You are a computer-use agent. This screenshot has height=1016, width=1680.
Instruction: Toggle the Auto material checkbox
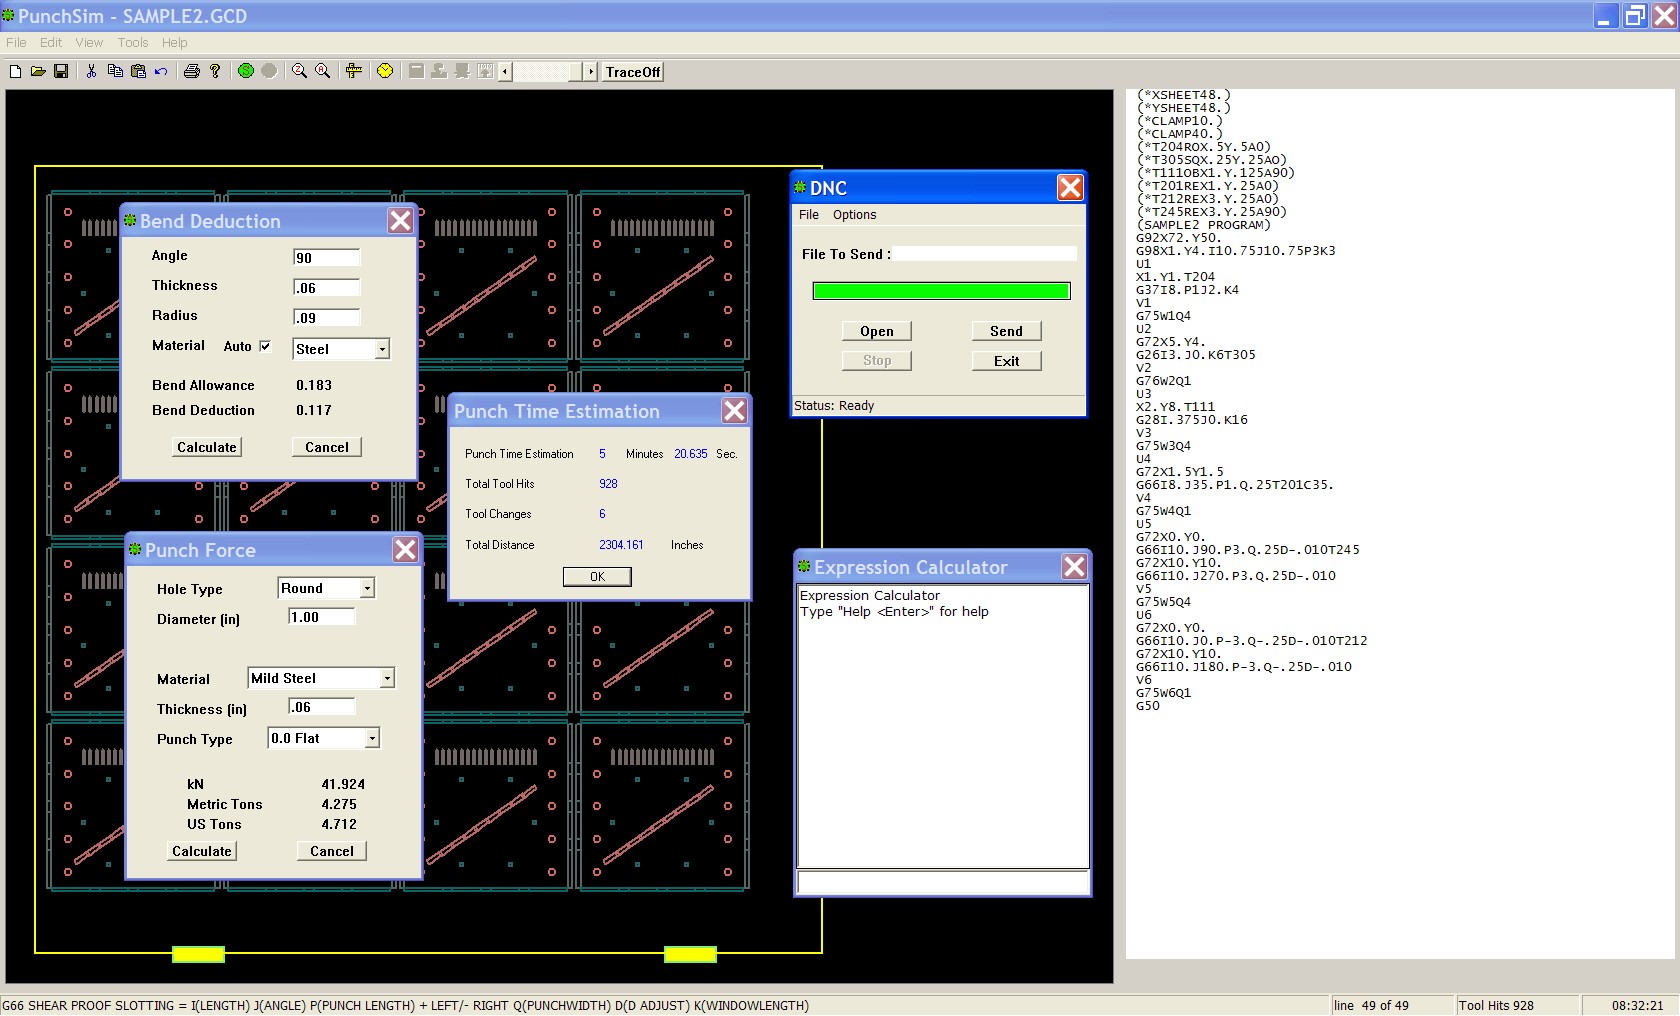tap(264, 346)
